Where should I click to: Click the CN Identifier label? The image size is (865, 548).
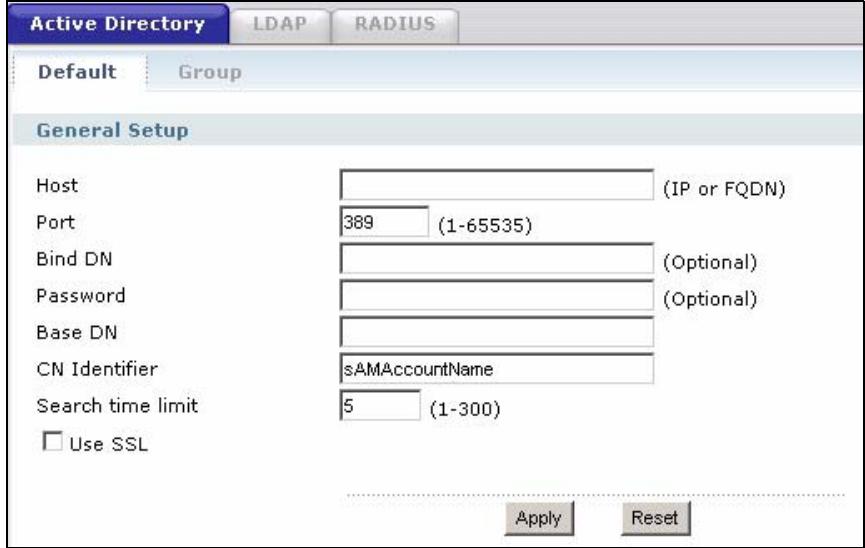pos(97,369)
